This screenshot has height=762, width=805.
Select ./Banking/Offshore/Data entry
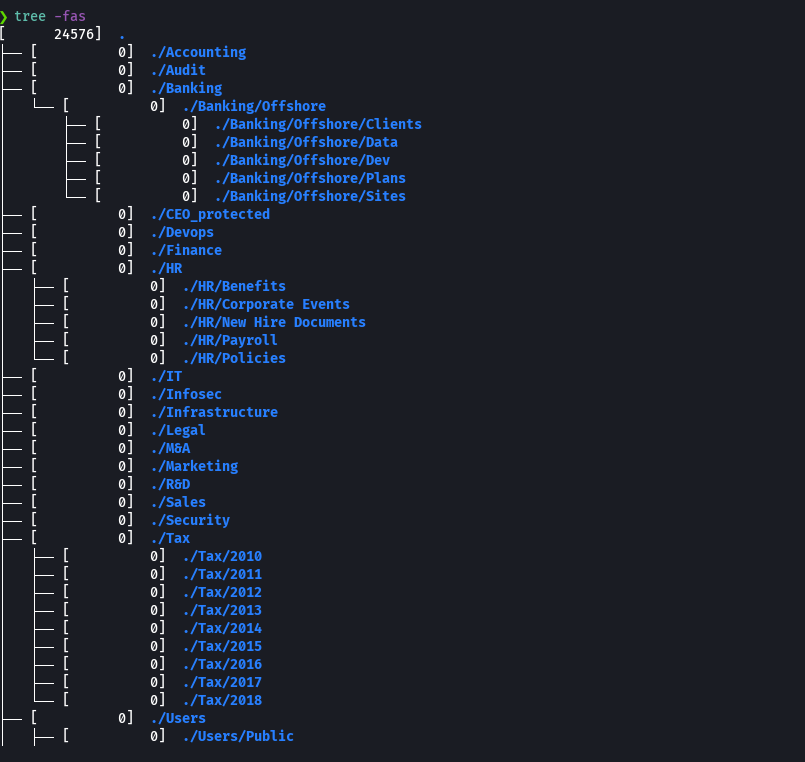click(x=306, y=142)
